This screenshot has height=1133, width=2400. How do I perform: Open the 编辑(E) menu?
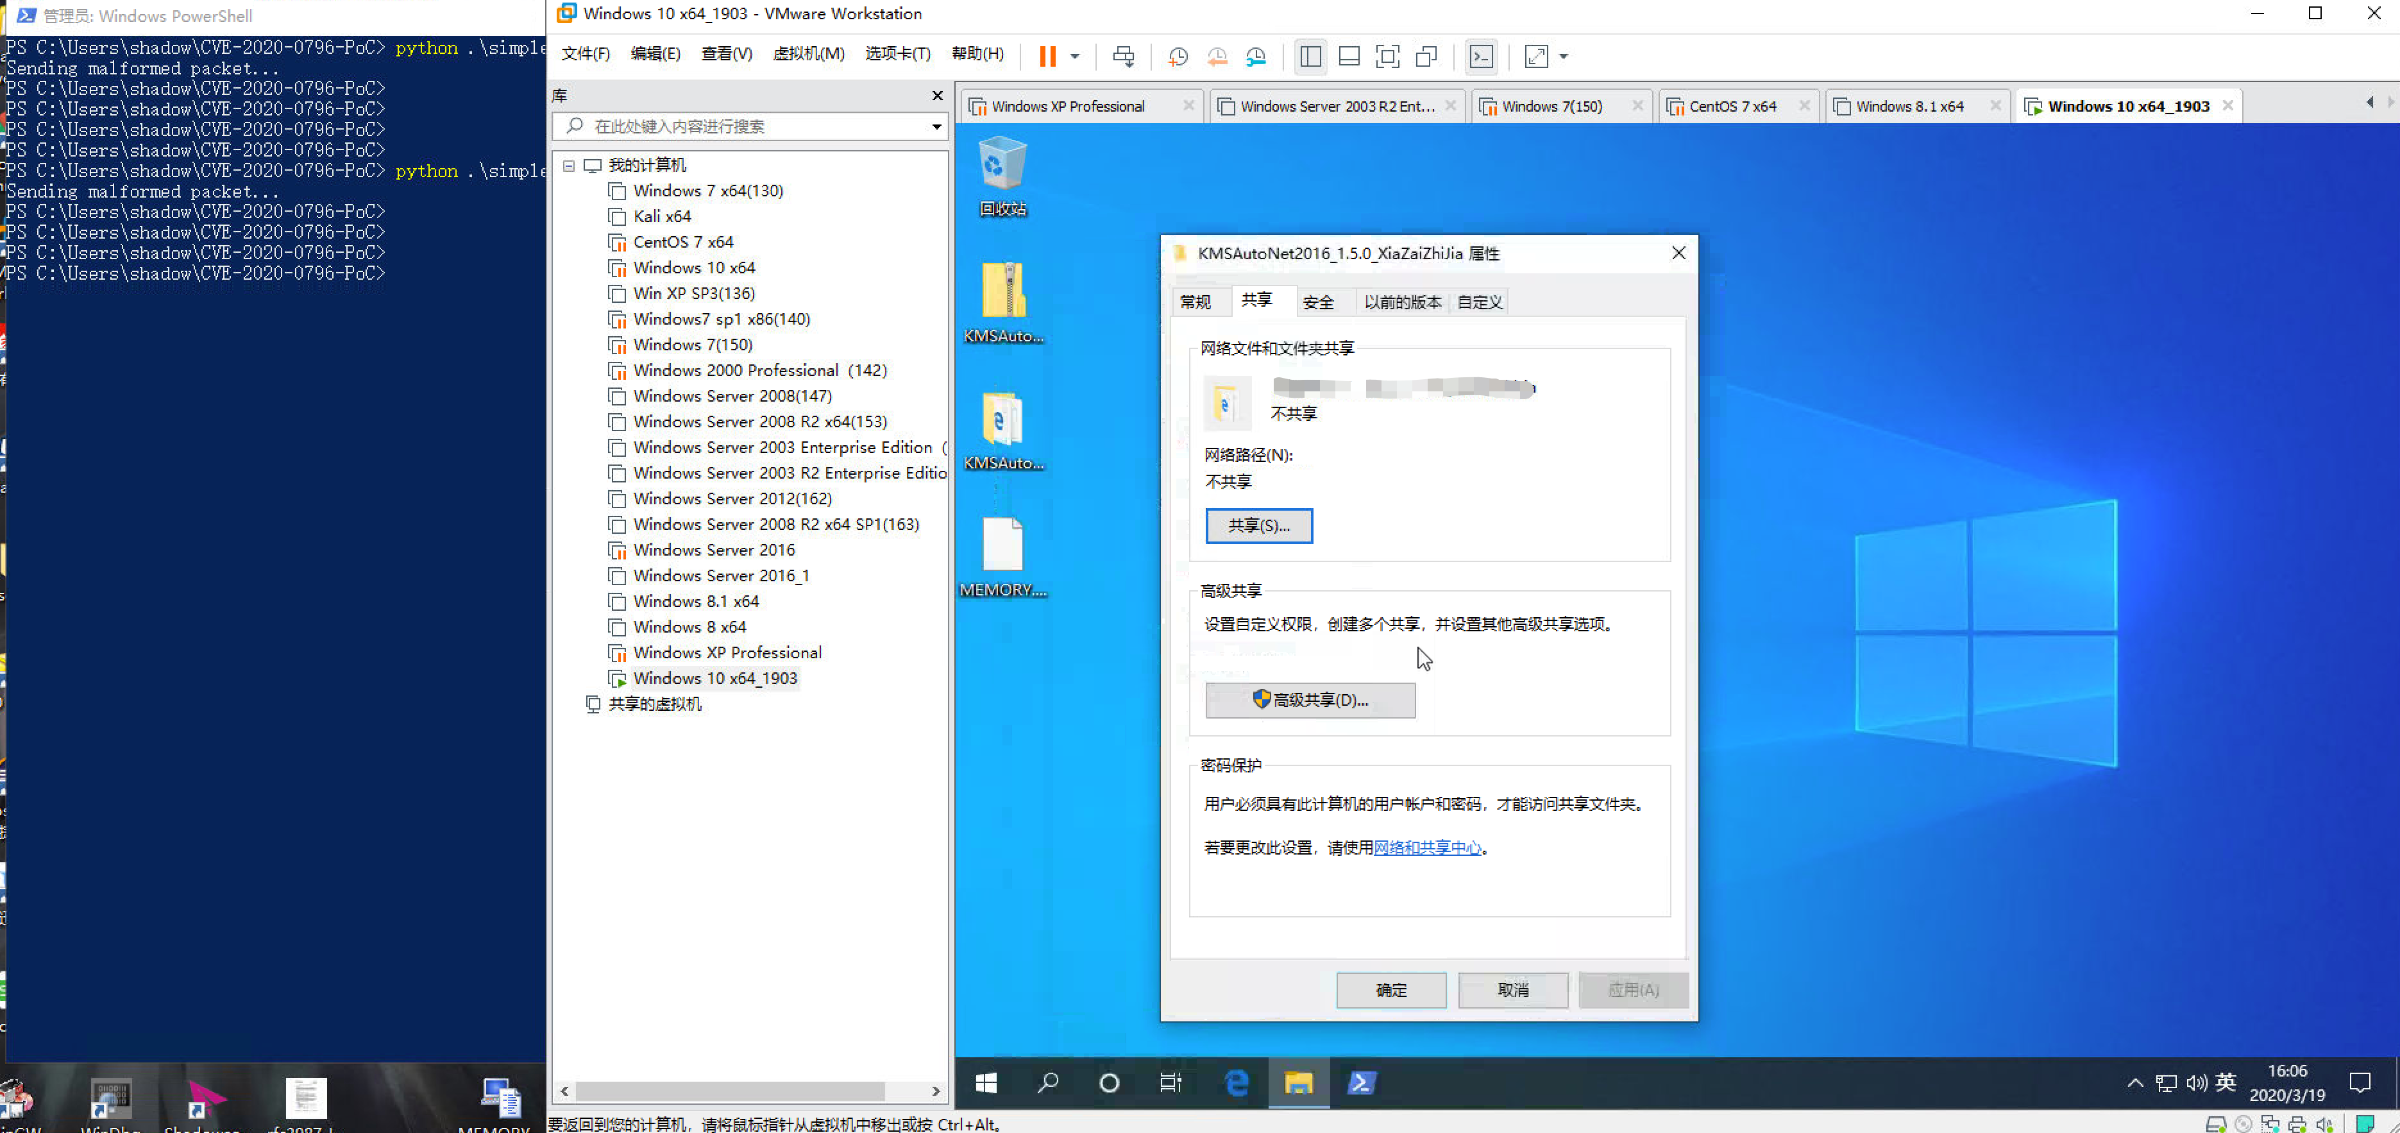[655, 54]
